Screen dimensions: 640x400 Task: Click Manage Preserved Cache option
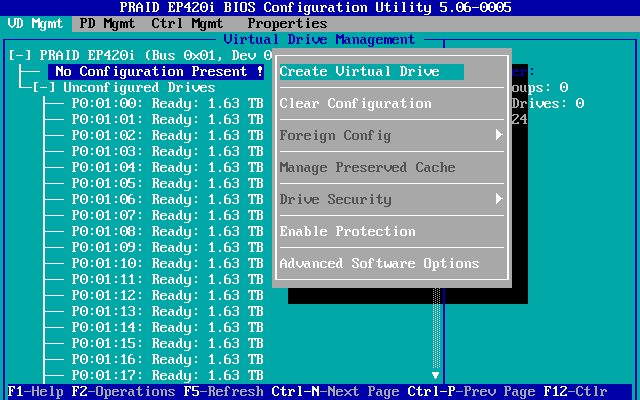tap(367, 168)
